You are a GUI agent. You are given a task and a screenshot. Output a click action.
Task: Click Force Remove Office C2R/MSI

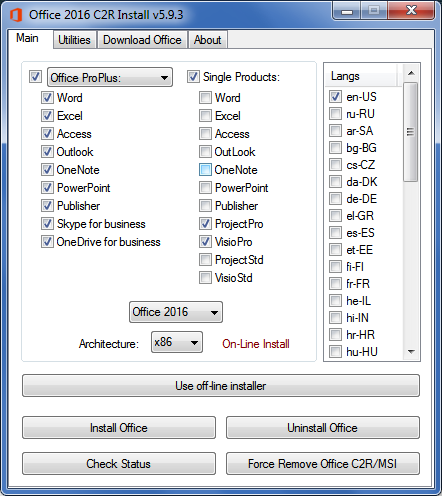(x=323, y=464)
